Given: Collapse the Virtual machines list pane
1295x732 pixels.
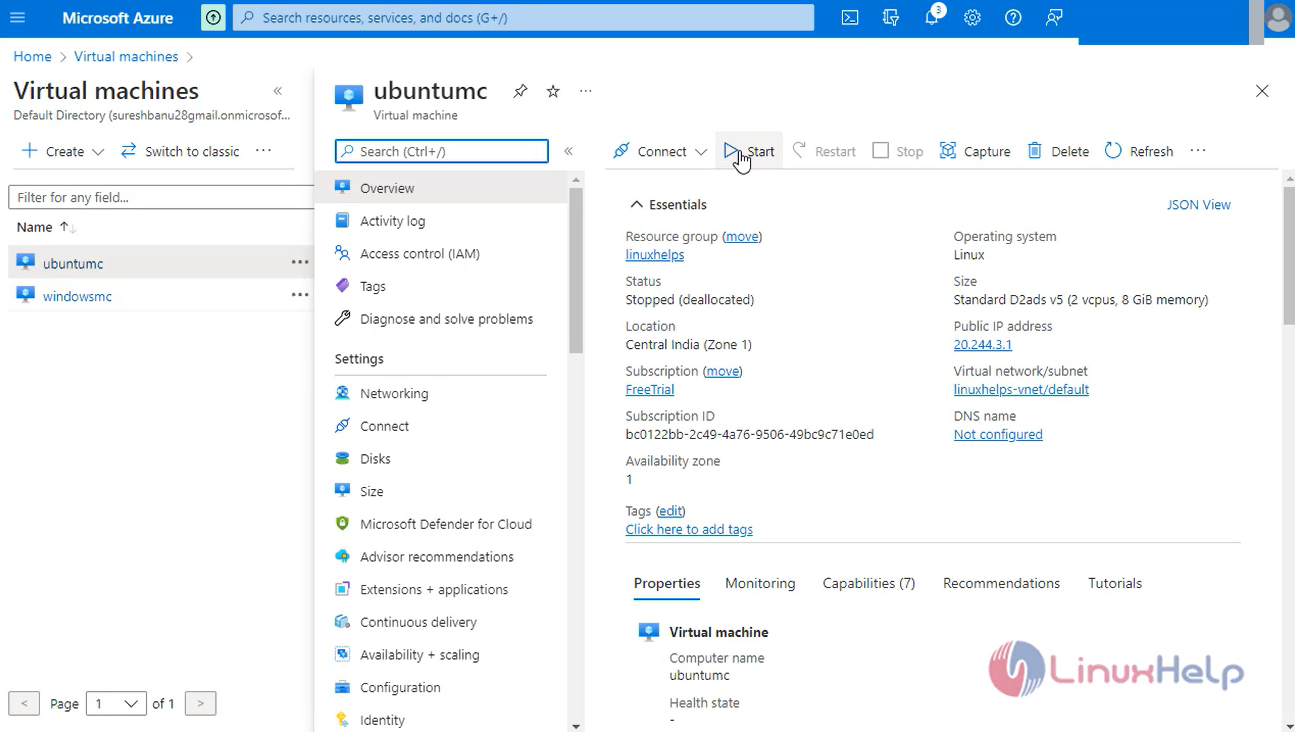Looking at the screenshot, I should point(278,91).
